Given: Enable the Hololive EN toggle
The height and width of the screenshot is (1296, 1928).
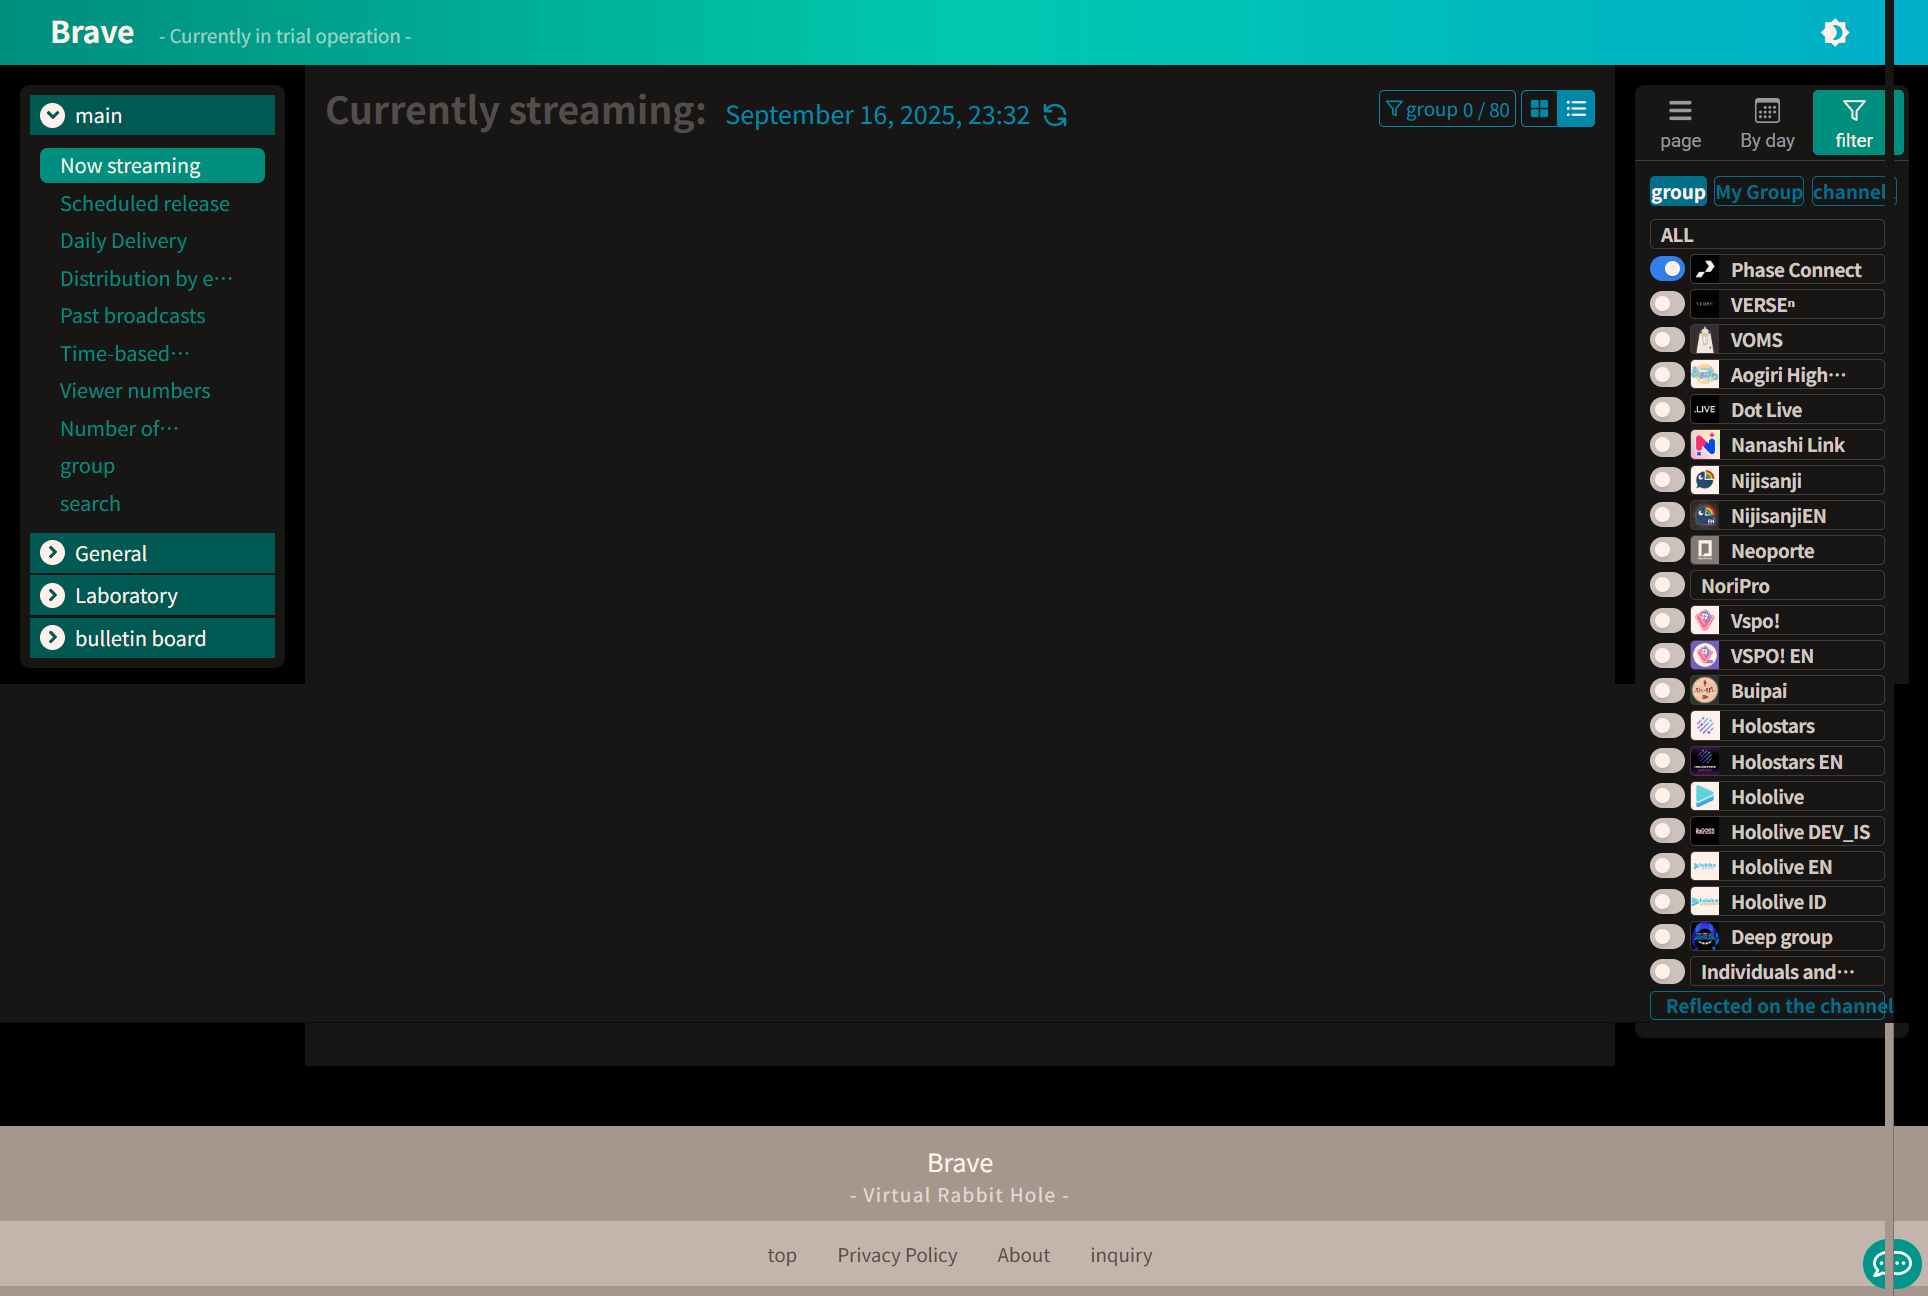Looking at the screenshot, I should tap(1667, 866).
